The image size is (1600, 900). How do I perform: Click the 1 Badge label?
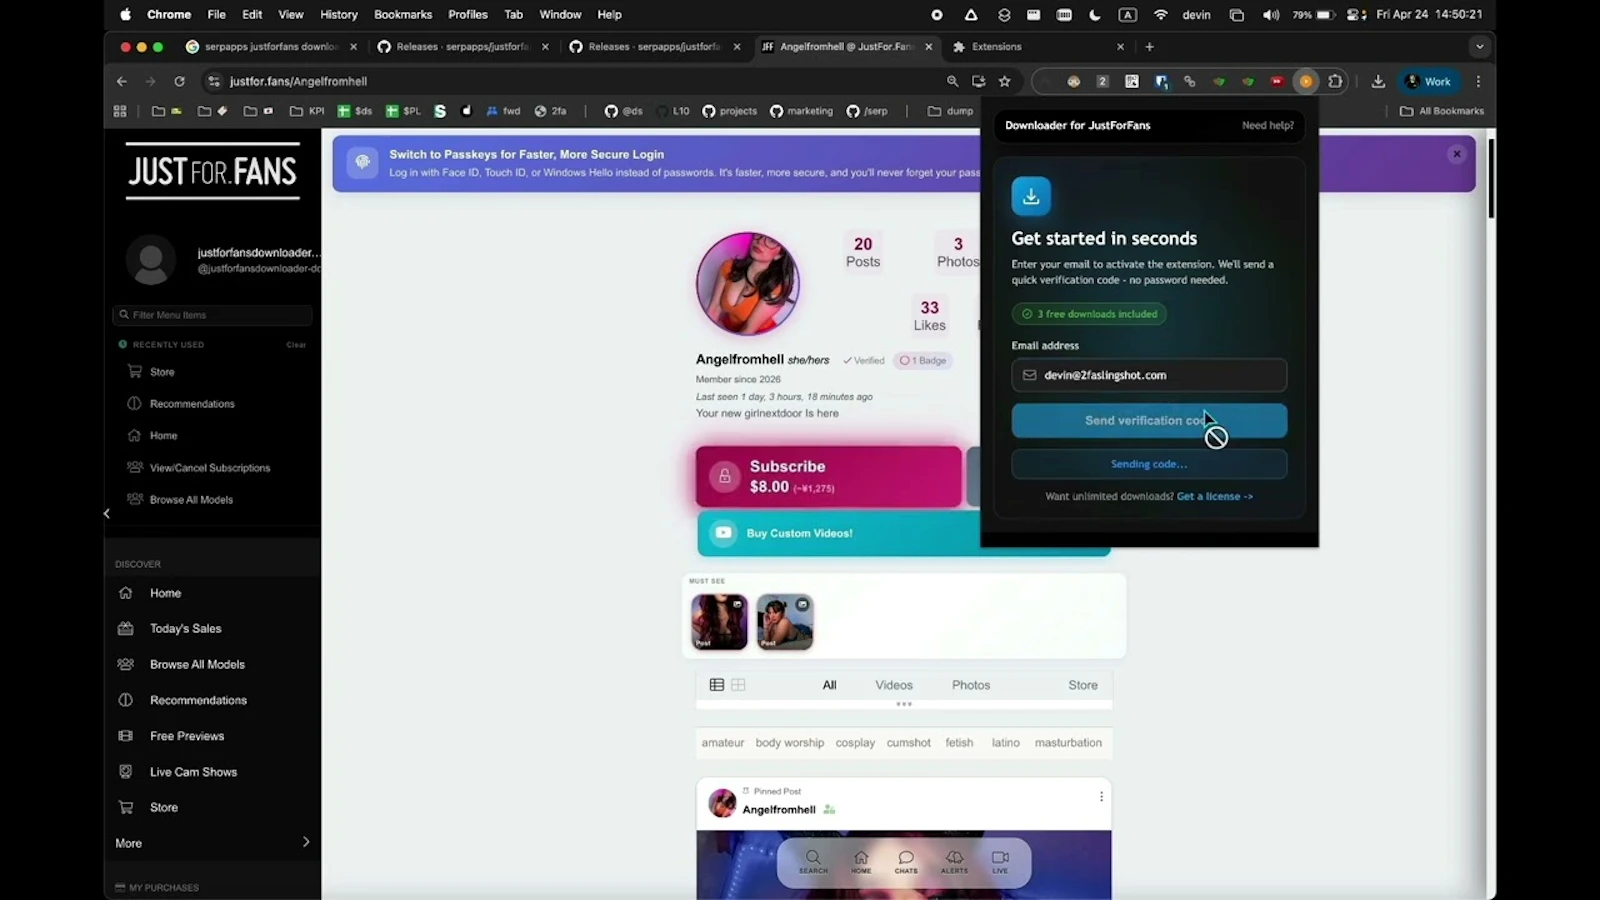pos(923,361)
